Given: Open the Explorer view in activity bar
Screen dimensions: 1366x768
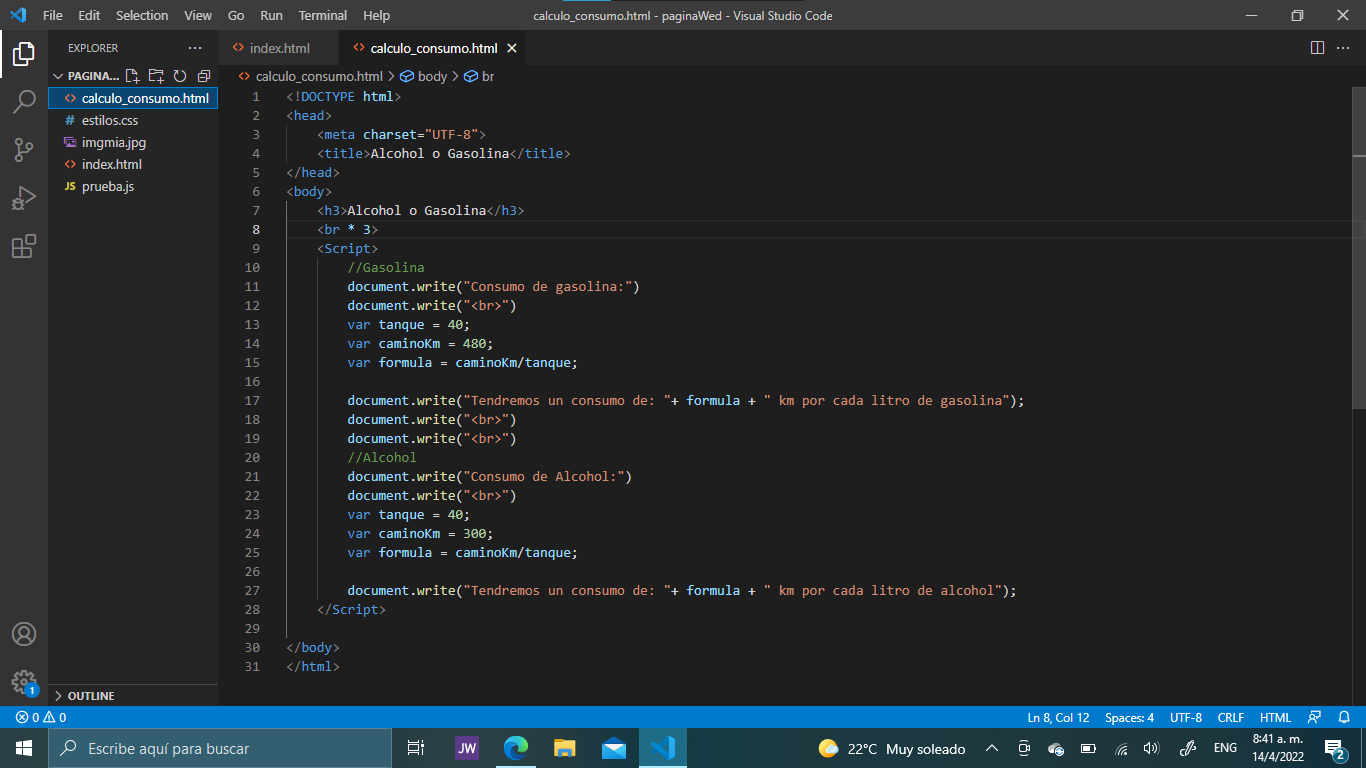Looking at the screenshot, I should pos(24,53).
